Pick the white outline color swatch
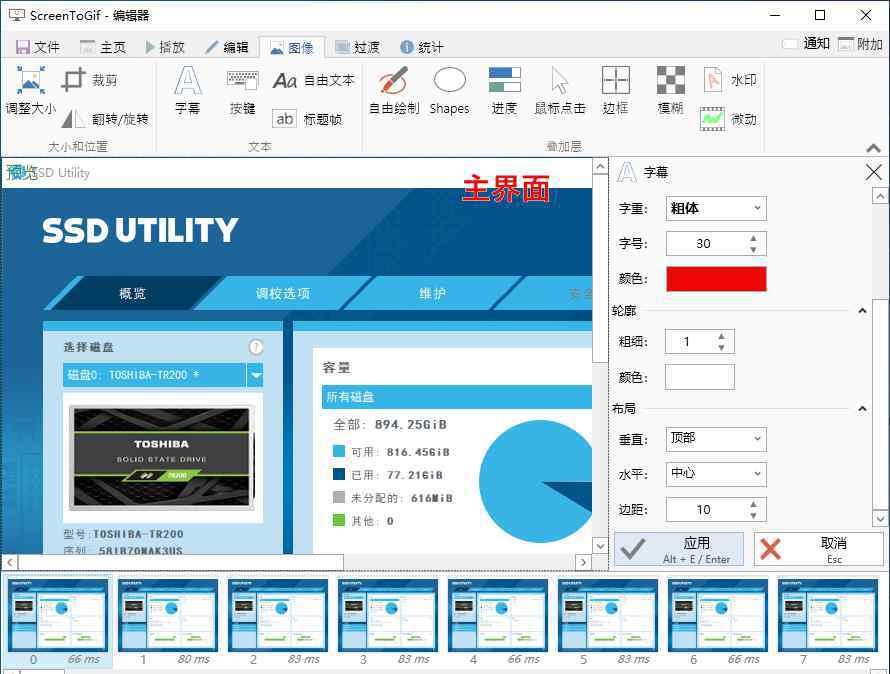 click(x=700, y=377)
